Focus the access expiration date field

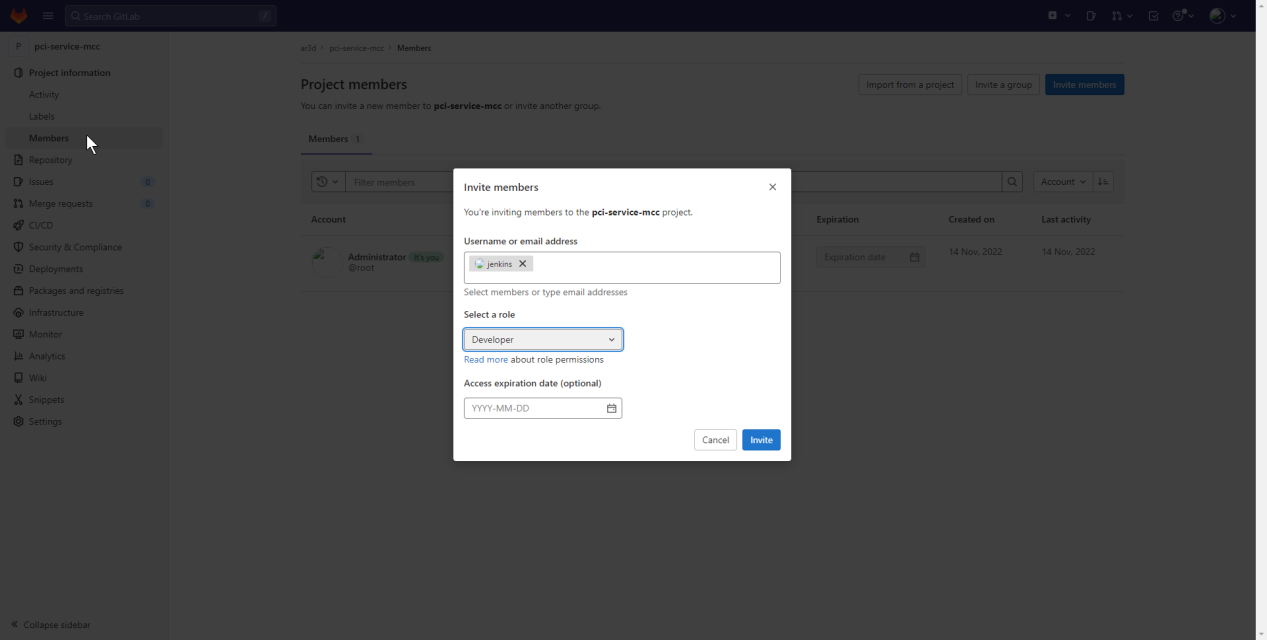point(535,408)
